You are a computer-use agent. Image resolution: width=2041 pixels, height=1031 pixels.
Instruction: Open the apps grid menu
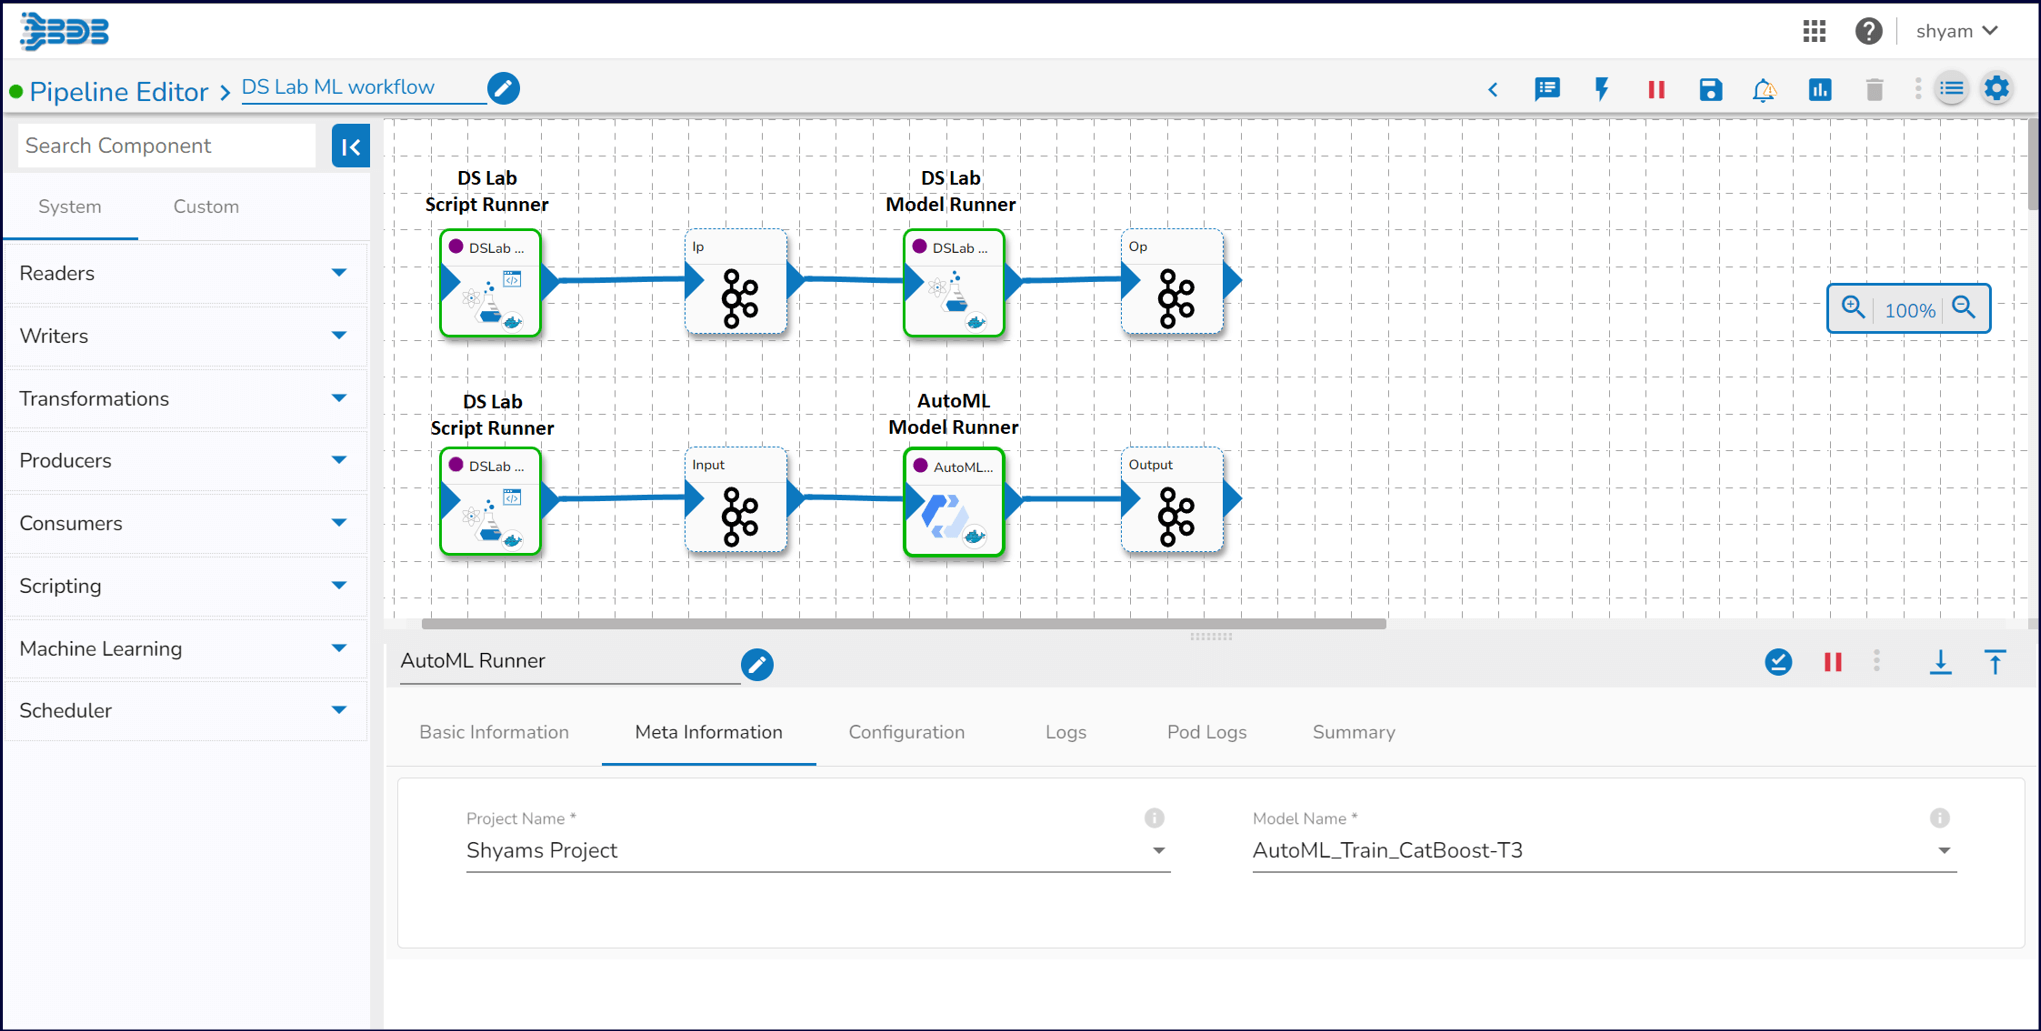pyautogui.click(x=1814, y=31)
